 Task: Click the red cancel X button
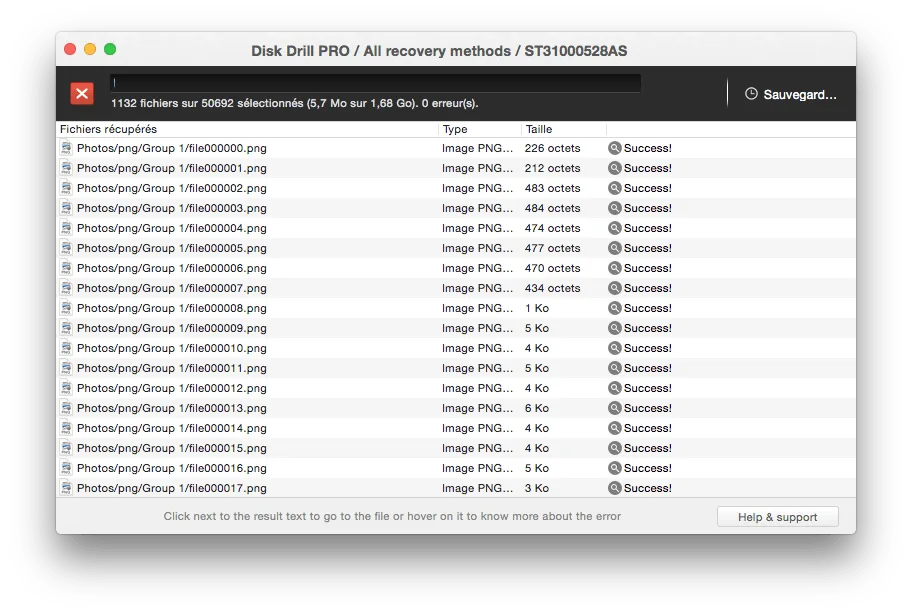pyautogui.click(x=82, y=93)
